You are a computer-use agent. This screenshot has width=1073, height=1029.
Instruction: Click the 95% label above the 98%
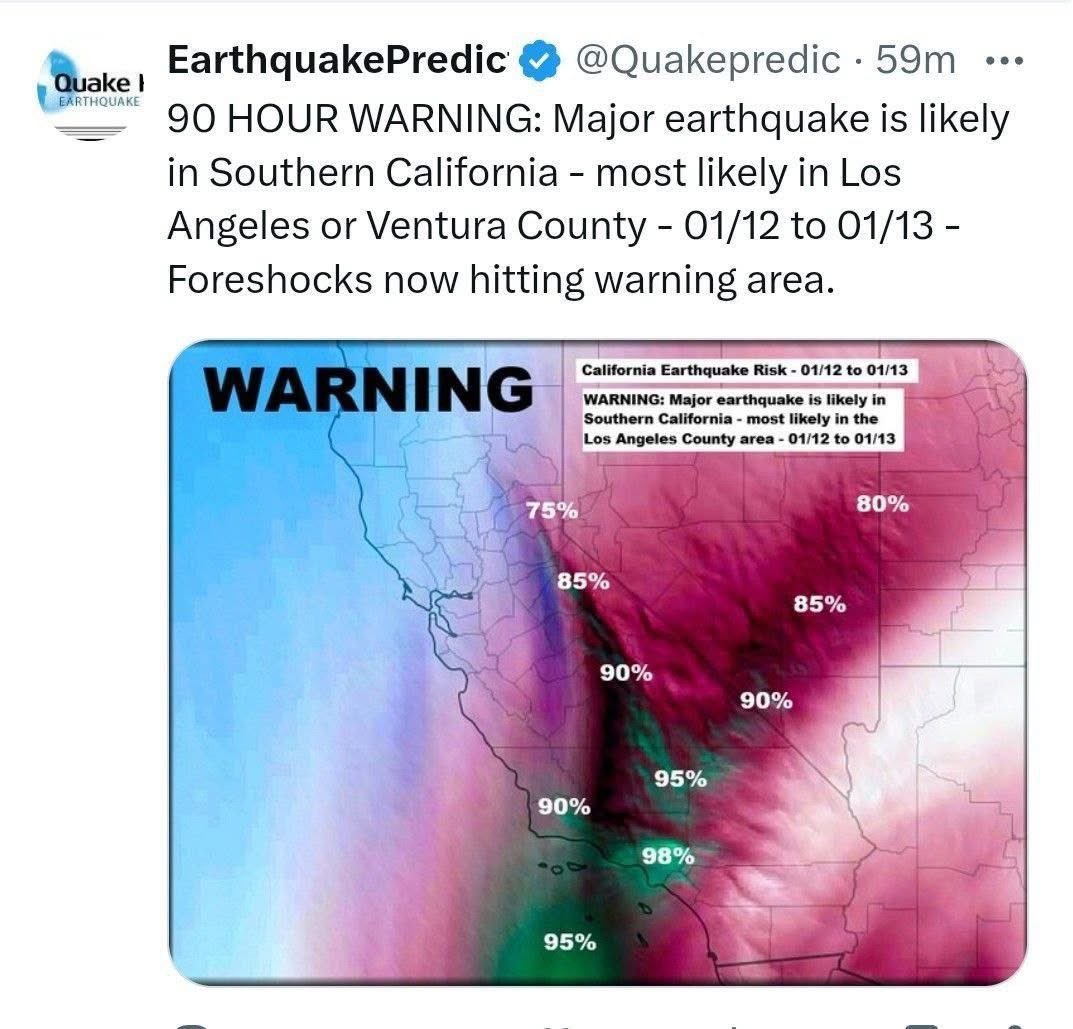tap(681, 779)
